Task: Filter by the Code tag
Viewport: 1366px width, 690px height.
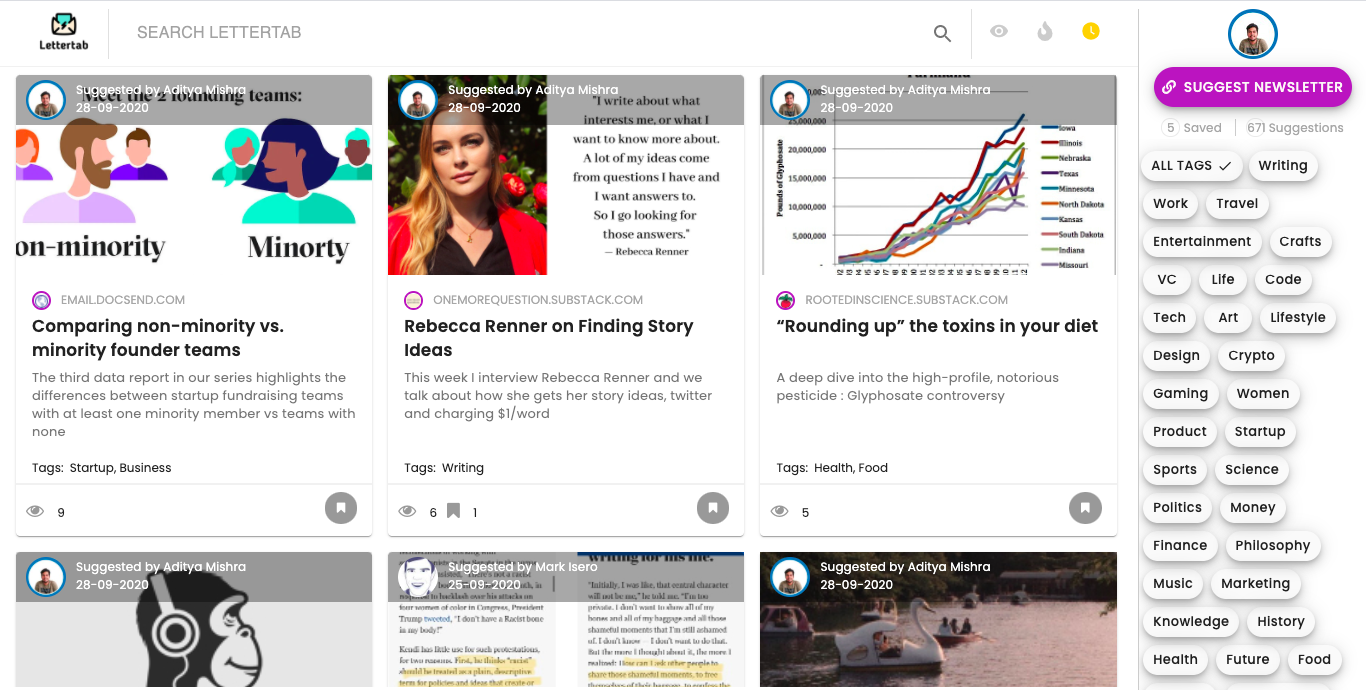Action: [1283, 280]
